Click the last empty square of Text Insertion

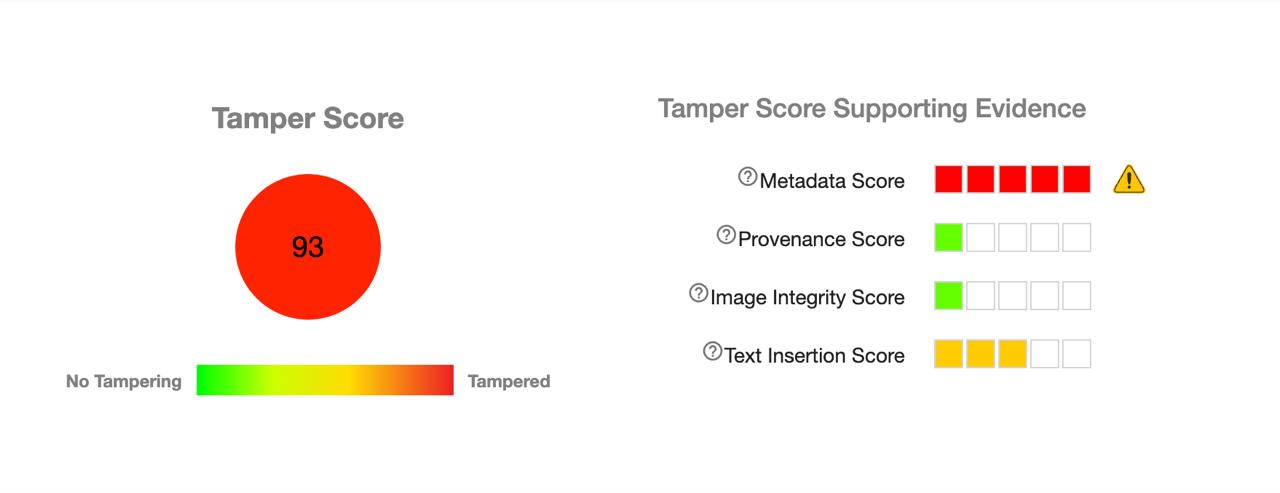click(1076, 354)
